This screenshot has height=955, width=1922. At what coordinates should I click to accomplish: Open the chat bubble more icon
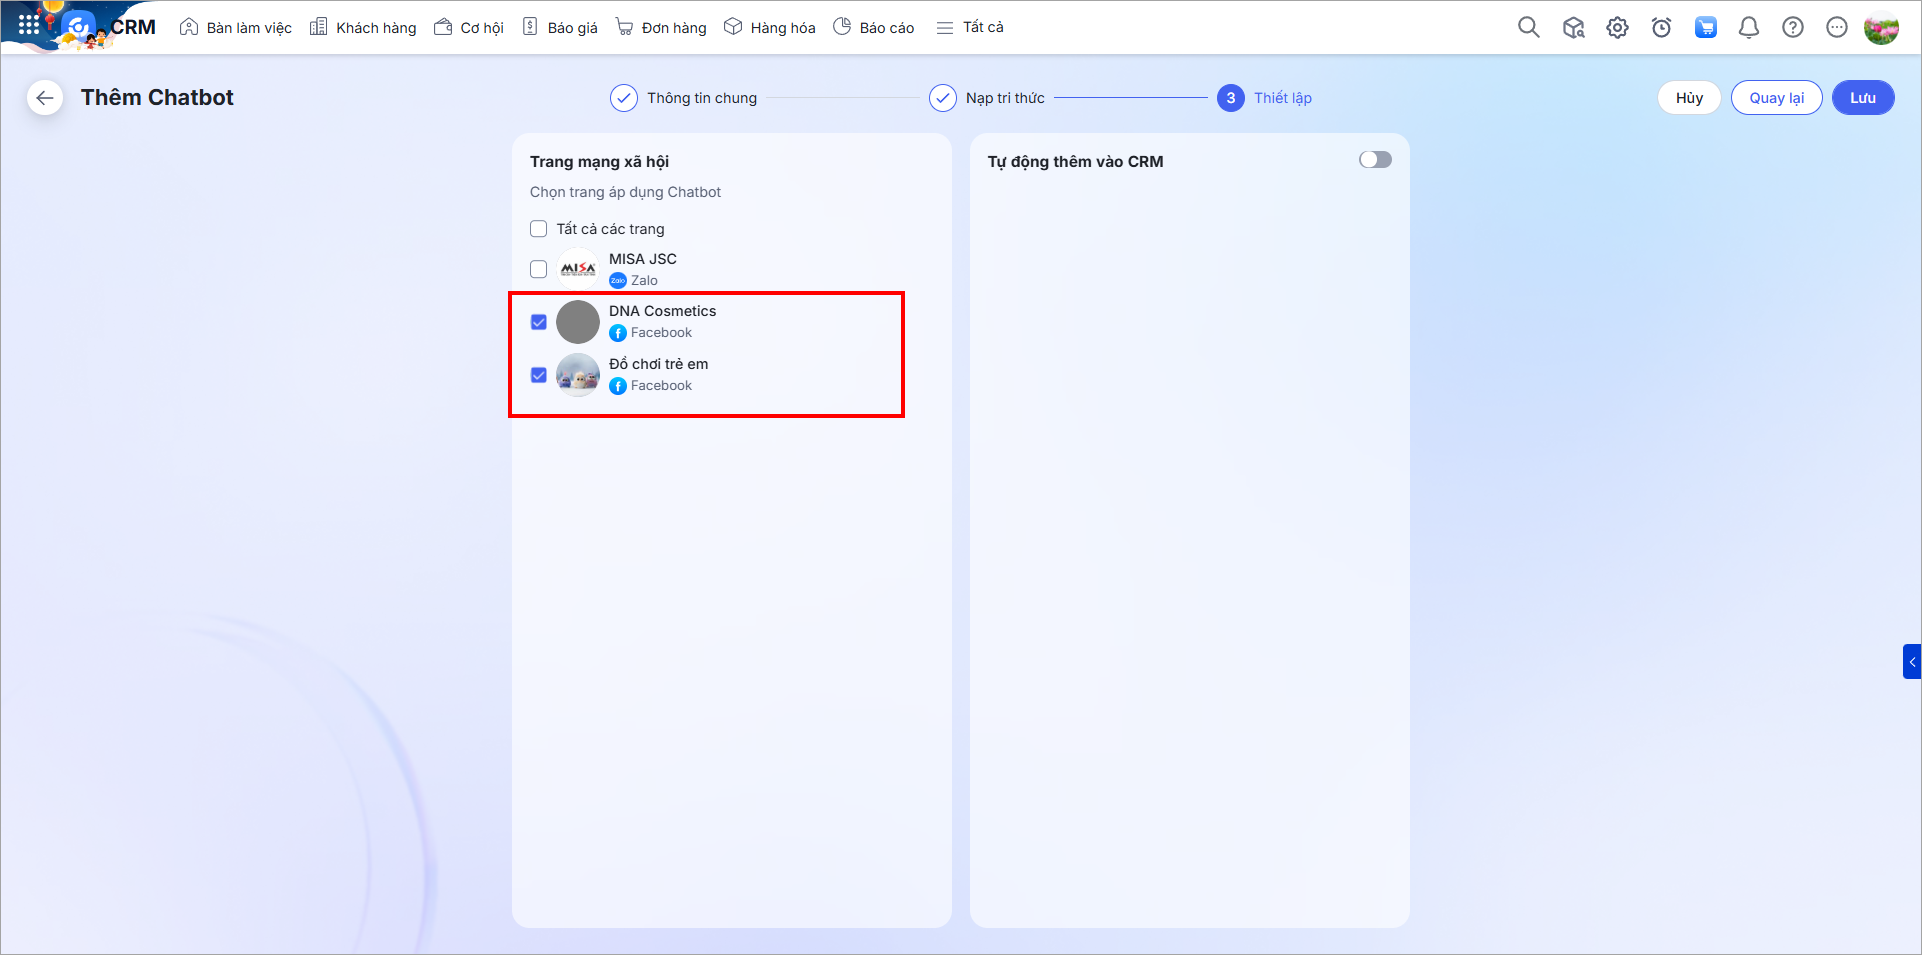1836,28
